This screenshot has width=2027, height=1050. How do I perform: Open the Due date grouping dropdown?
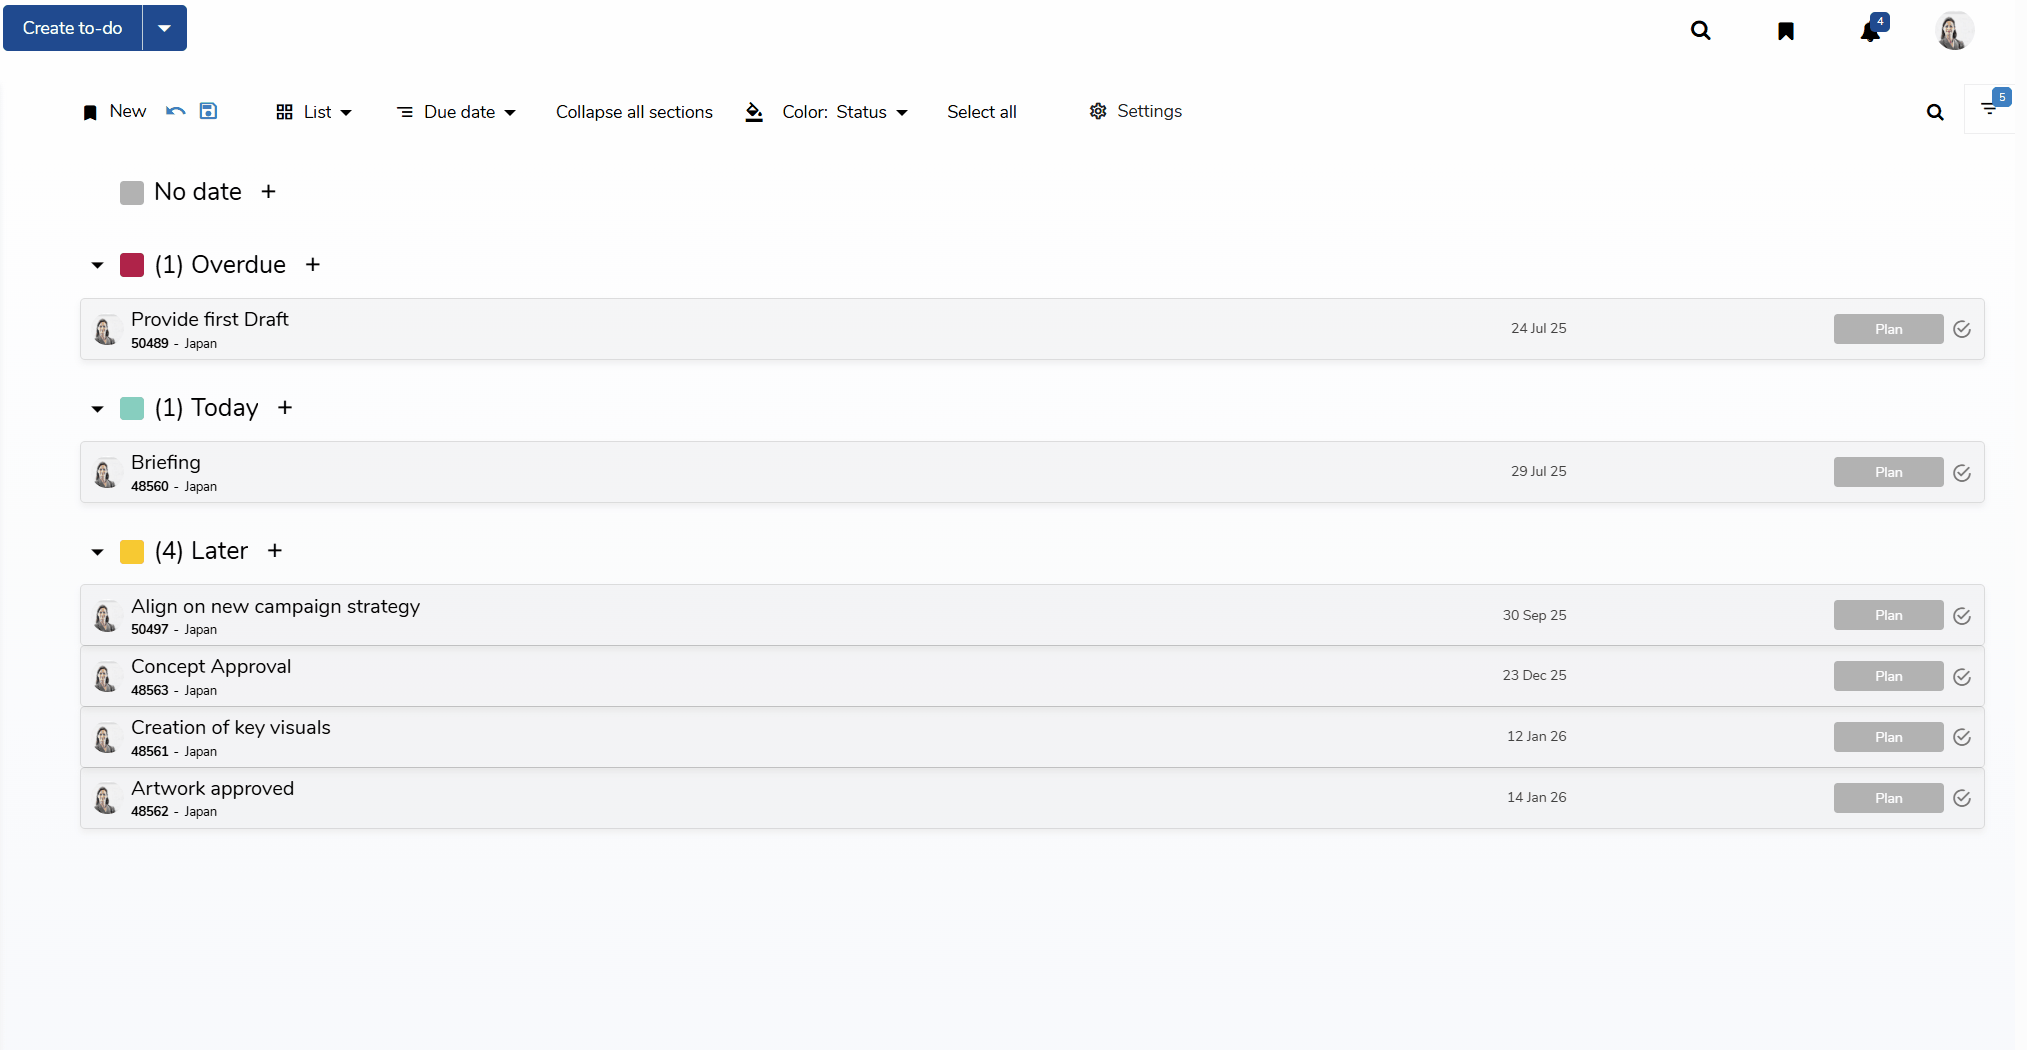pyautogui.click(x=457, y=112)
